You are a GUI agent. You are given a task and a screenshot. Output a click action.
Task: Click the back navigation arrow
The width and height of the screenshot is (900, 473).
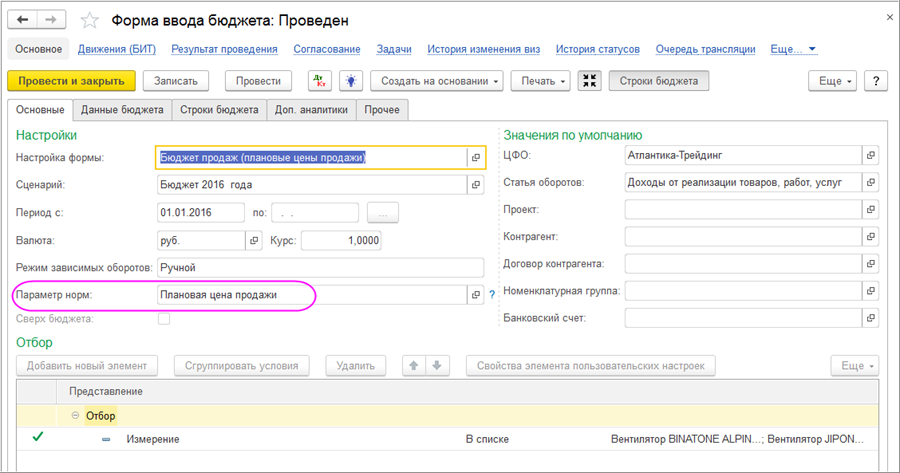click(x=23, y=20)
